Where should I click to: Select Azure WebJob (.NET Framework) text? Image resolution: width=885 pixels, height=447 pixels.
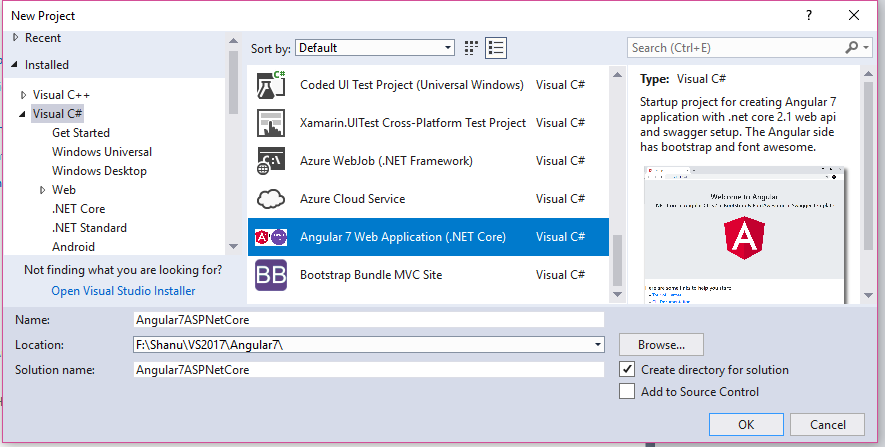[386, 161]
